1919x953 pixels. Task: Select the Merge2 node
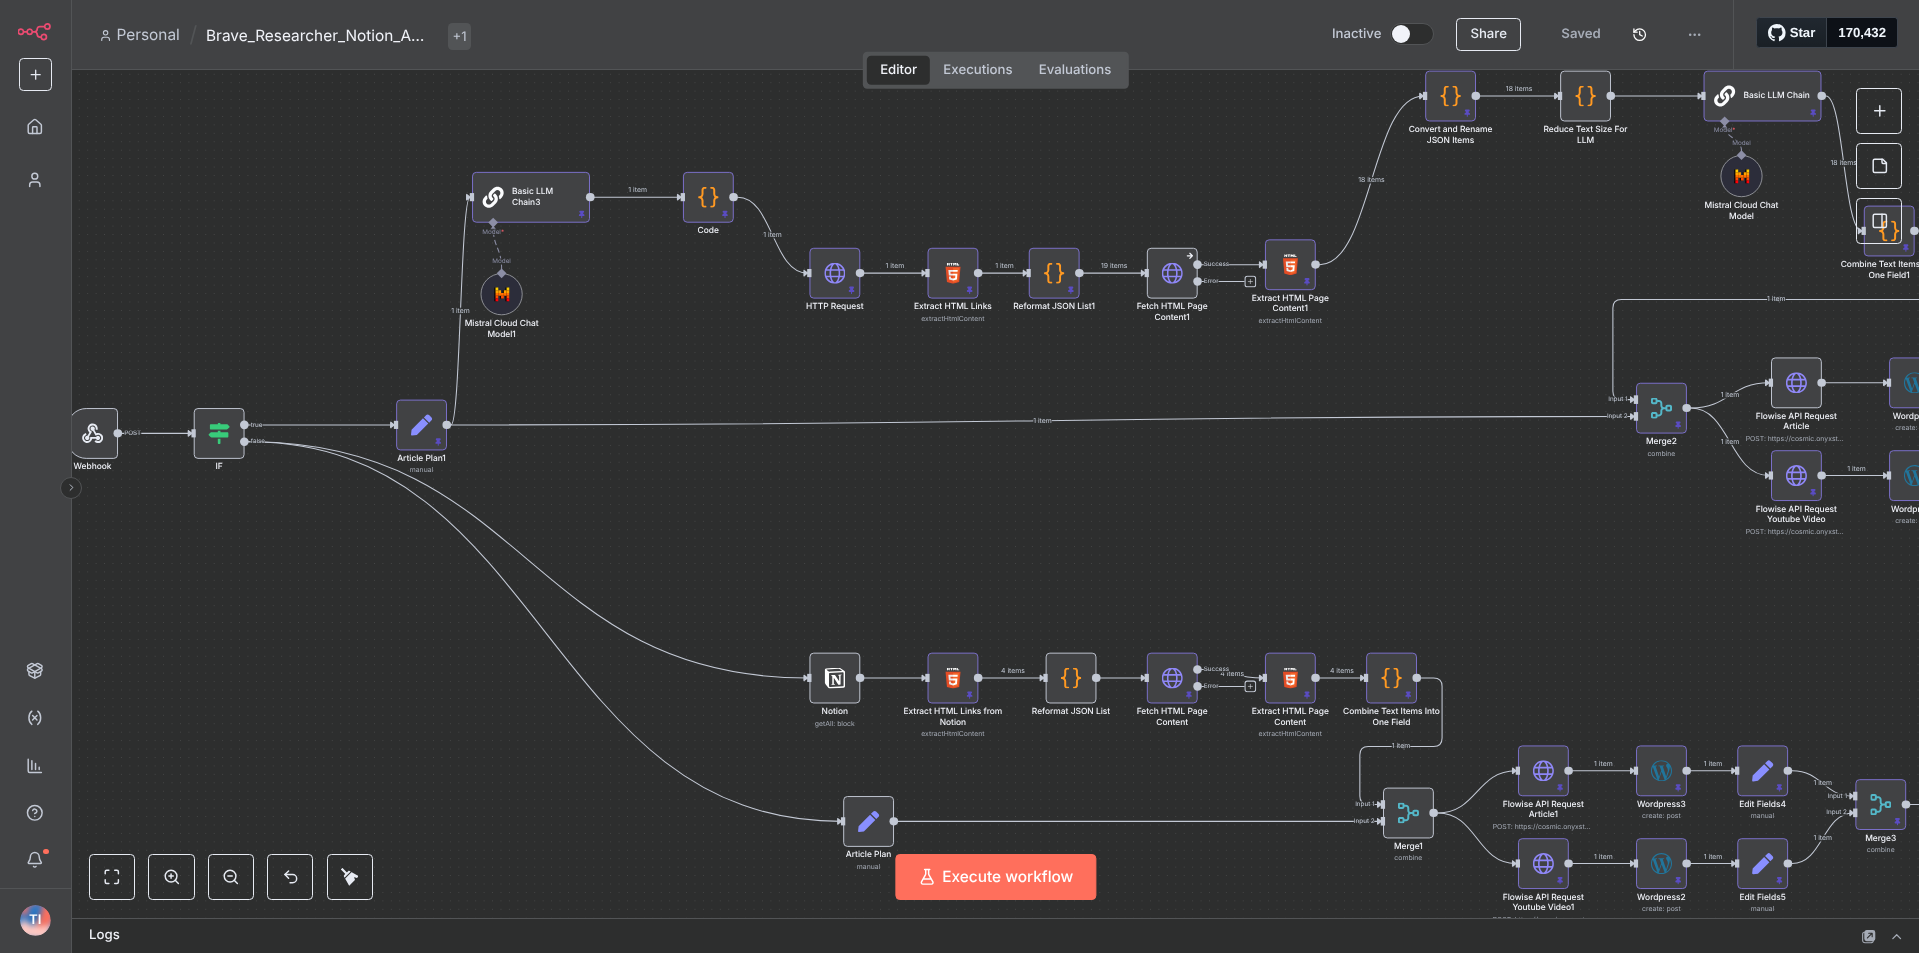(1660, 408)
